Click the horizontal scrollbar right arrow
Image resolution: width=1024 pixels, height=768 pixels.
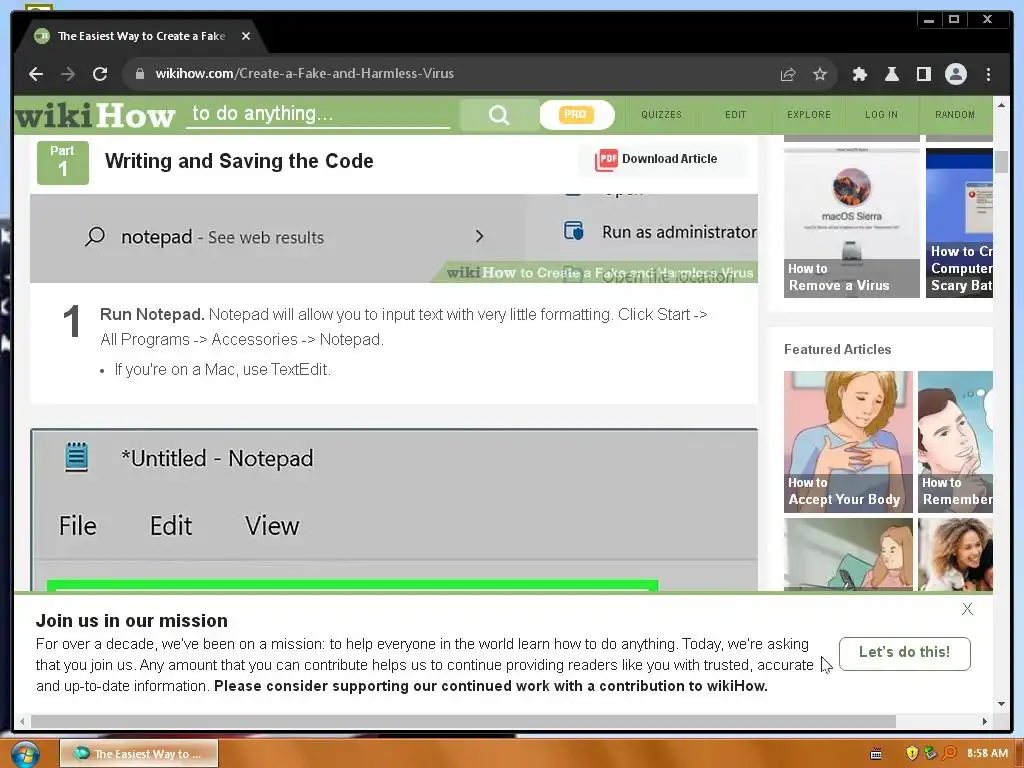985,722
